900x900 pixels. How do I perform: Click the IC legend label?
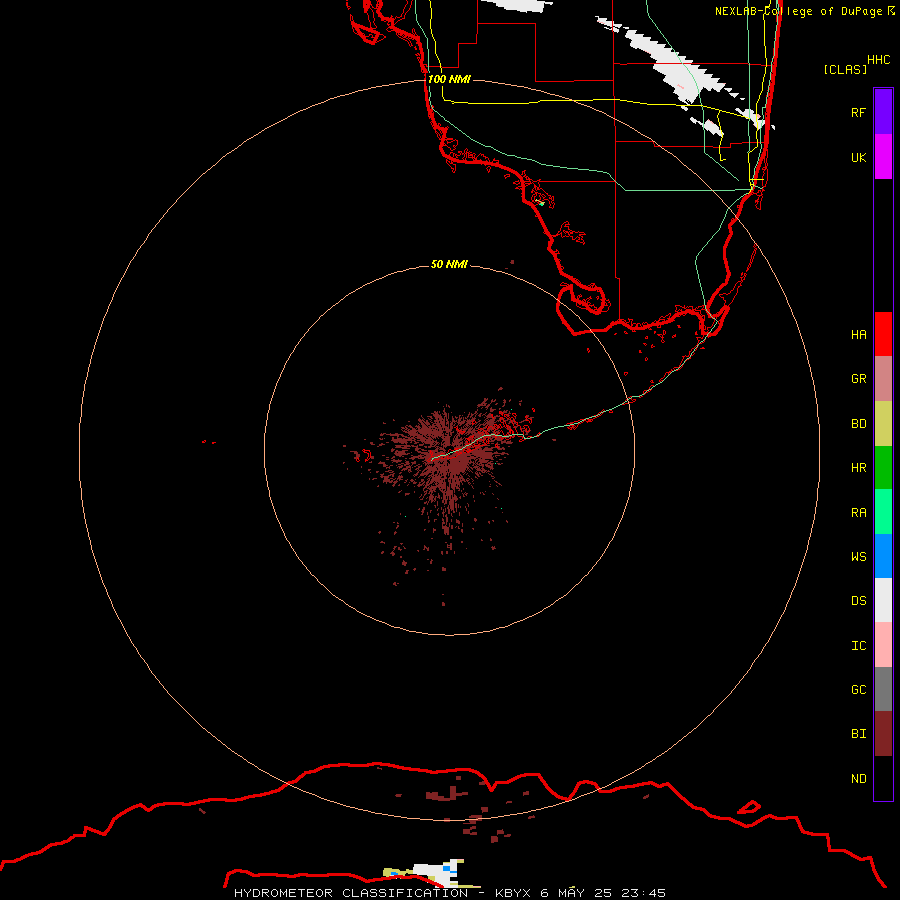click(858, 646)
